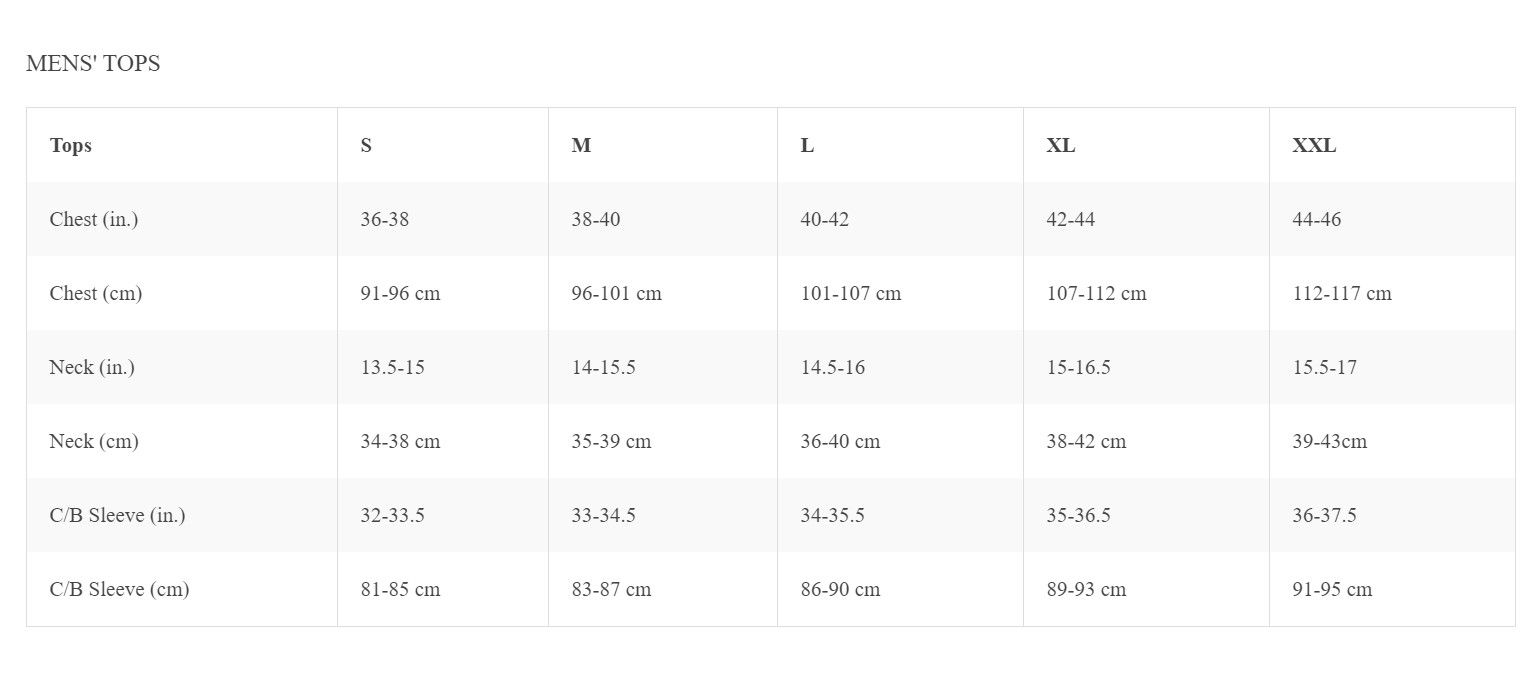Click the Neck (in.) row label
Image resolution: width=1533 pixels, height=674 pixels.
tap(92, 367)
